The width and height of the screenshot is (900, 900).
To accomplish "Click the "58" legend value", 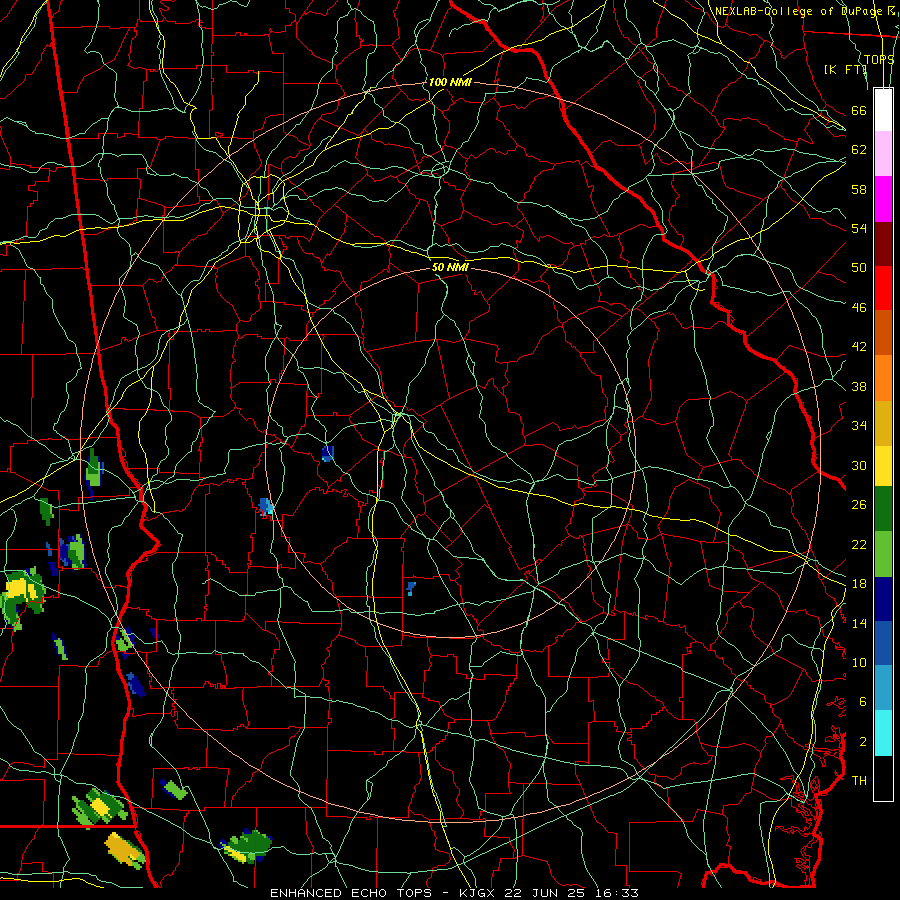I will pyautogui.click(x=859, y=189).
